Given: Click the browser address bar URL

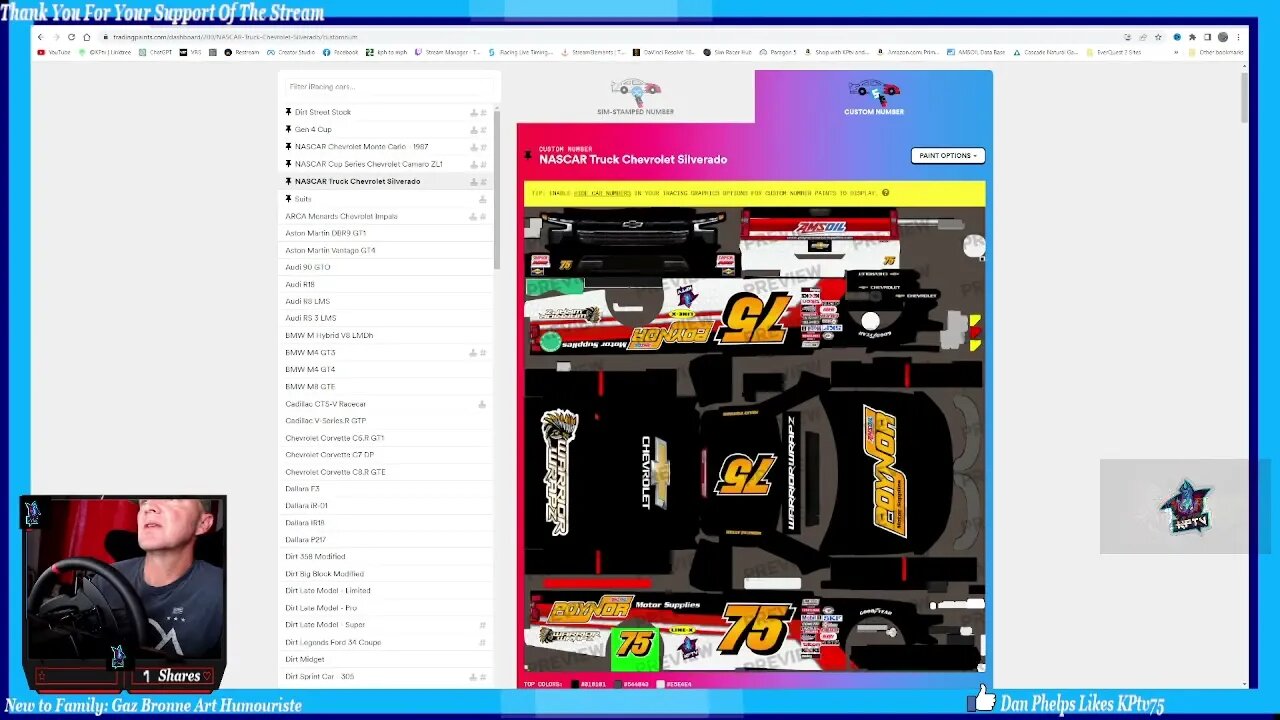Looking at the screenshot, I should tap(234, 37).
